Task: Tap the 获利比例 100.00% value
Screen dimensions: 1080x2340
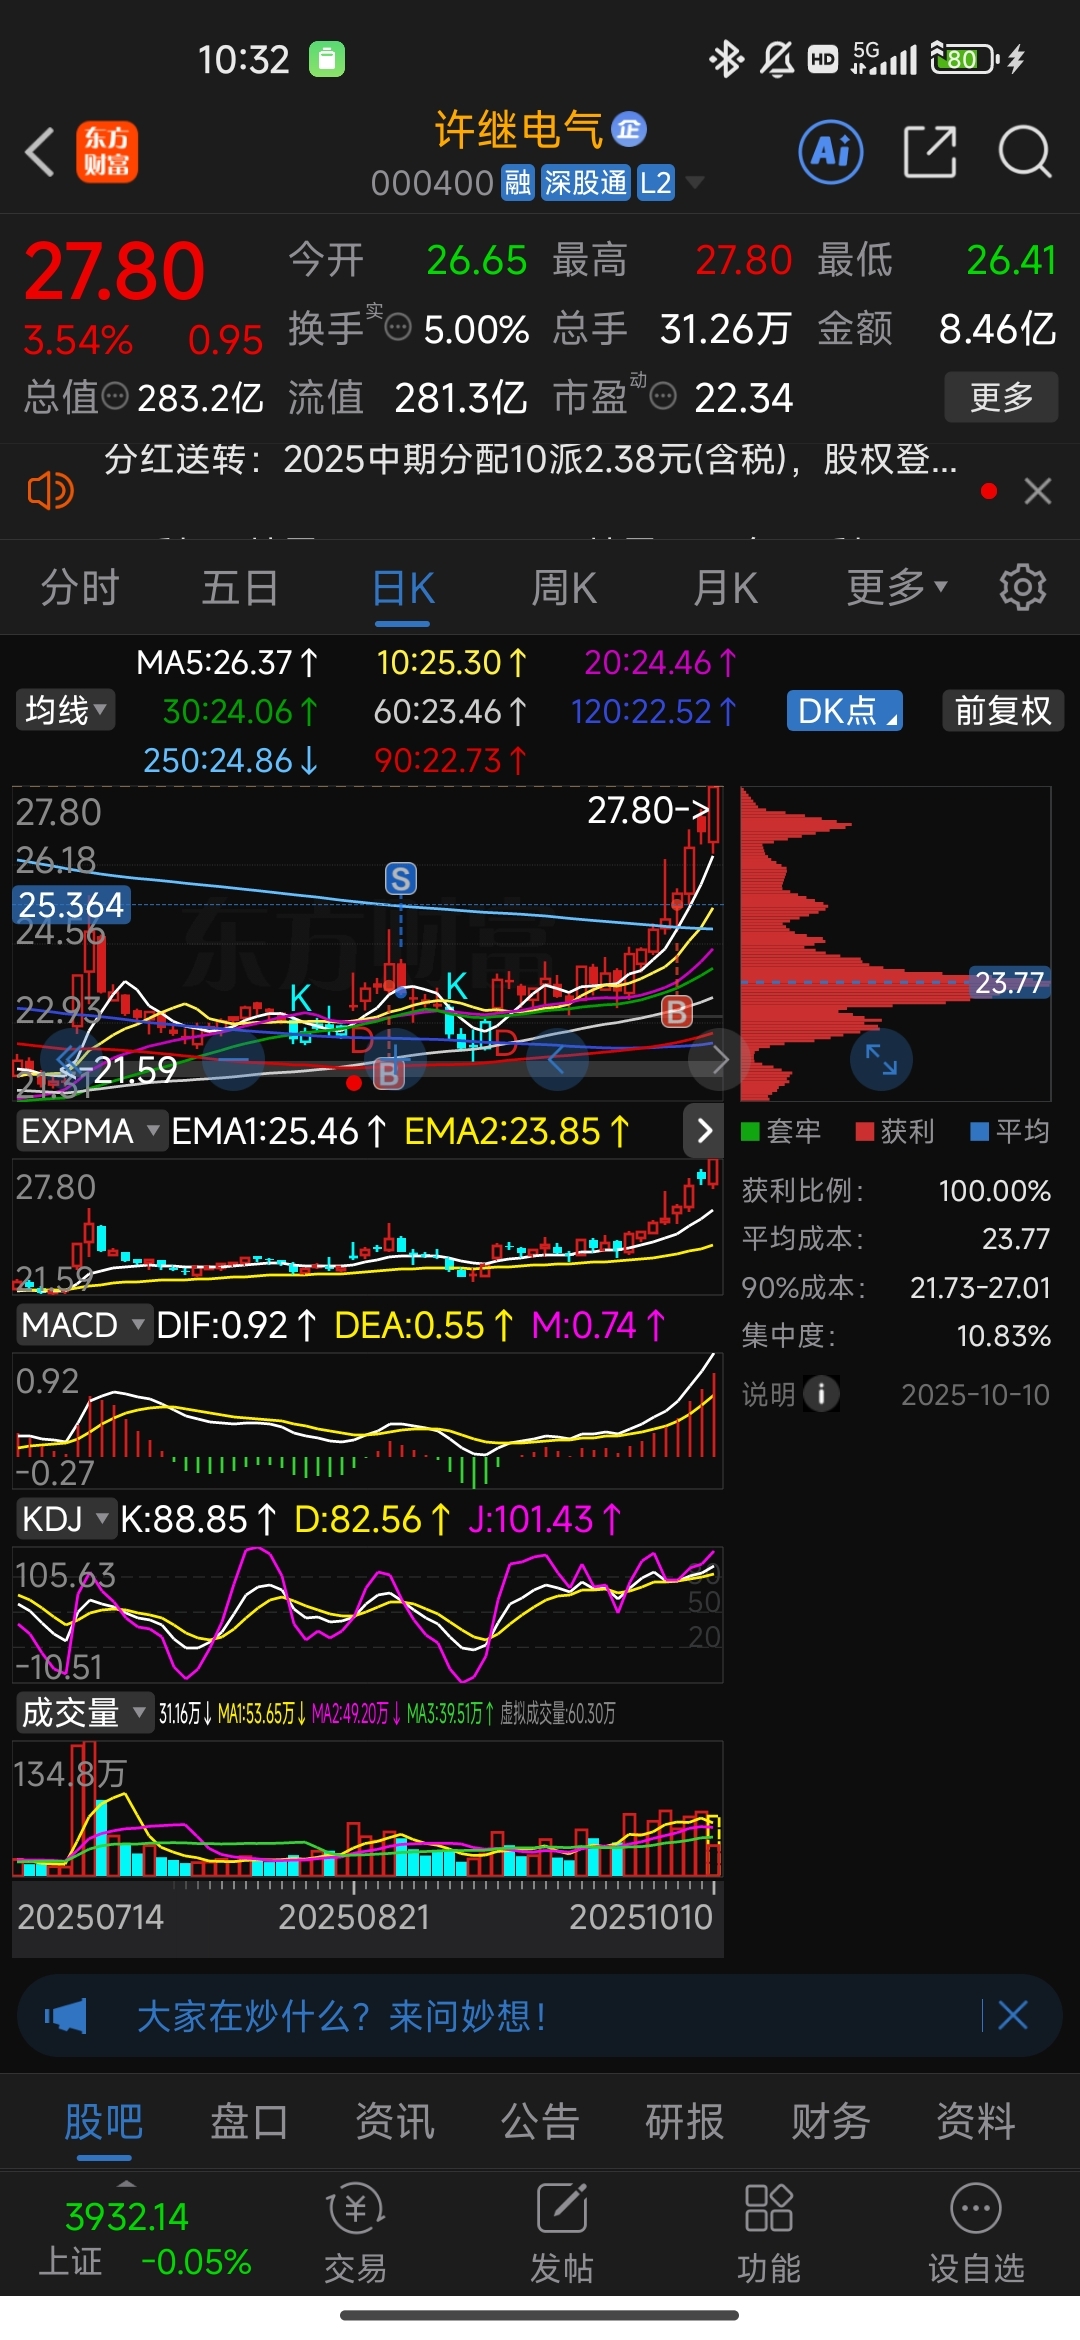Action: click(994, 1190)
